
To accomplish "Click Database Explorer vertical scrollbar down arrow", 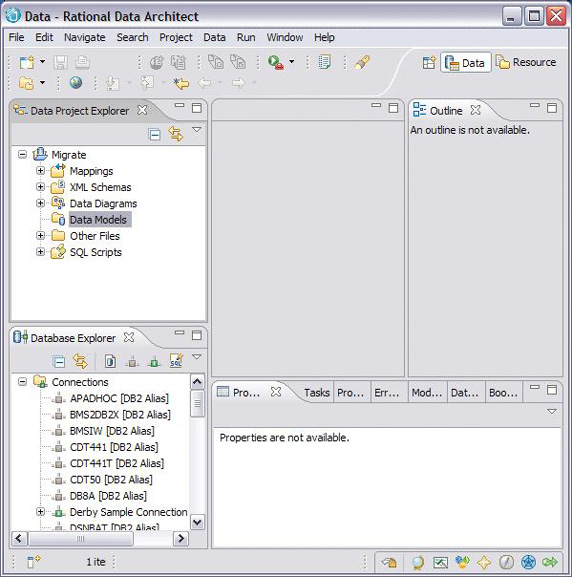I will (x=197, y=522).
